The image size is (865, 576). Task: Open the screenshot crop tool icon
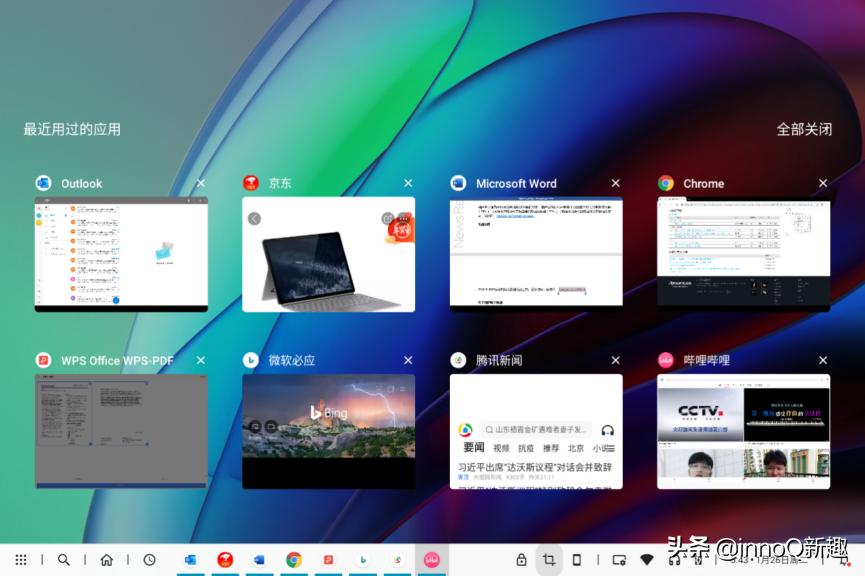(x=548, y=559)
